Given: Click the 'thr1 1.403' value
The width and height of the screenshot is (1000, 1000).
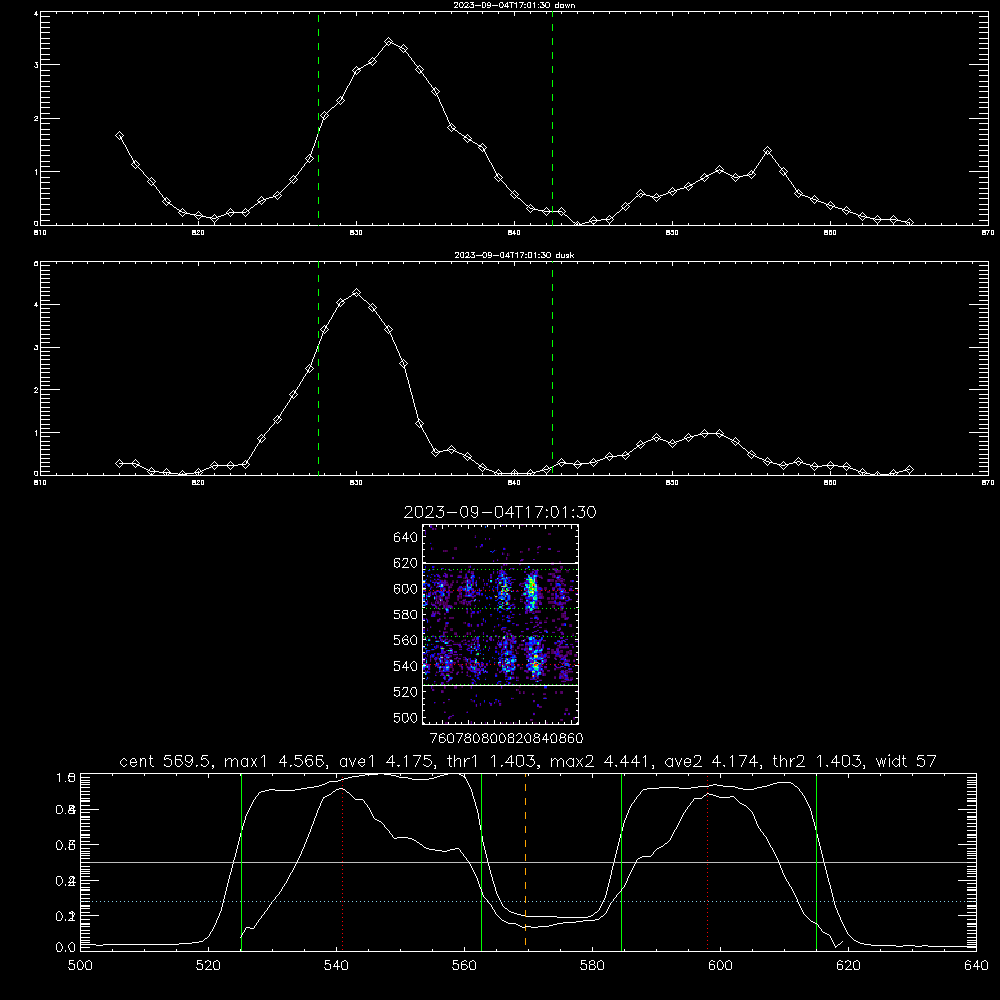Looking at the screenshot, I should pos(491,761).
